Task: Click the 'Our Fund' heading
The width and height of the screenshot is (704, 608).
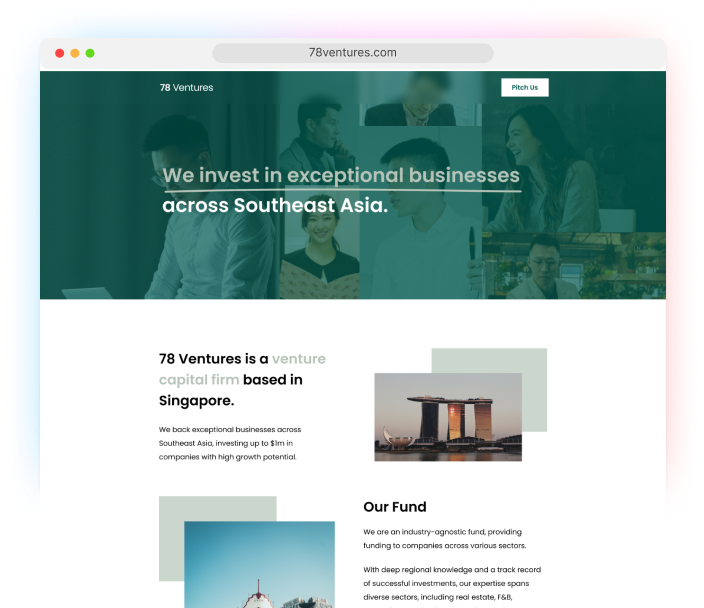Action: point(395,507)
